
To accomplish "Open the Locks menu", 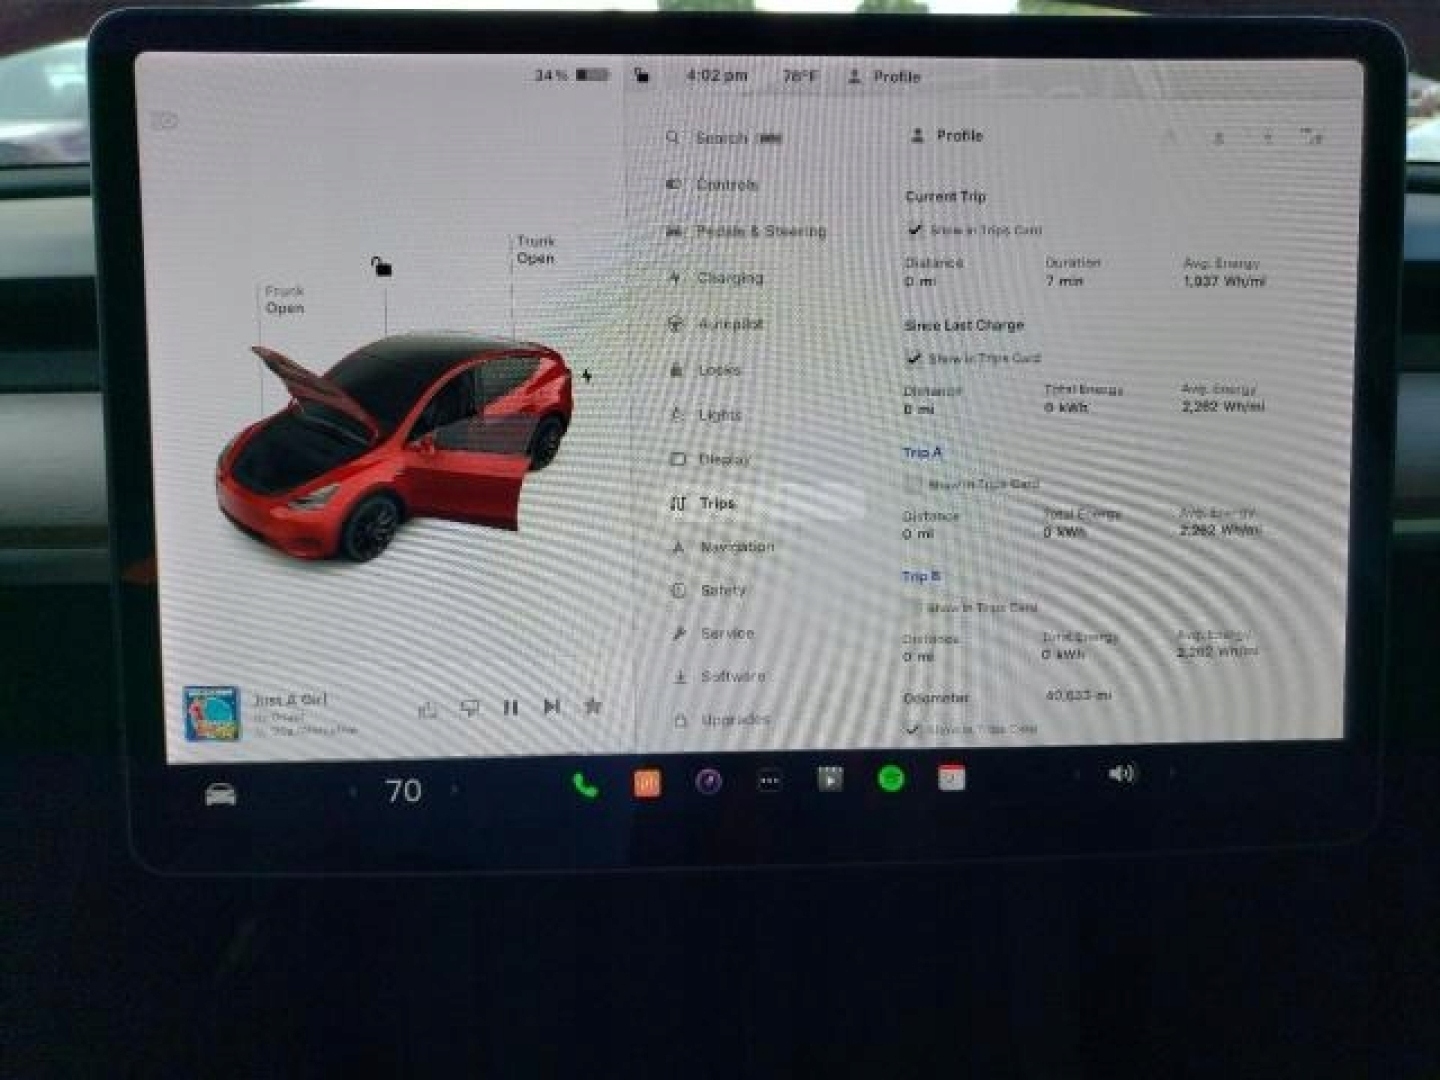I will 704,370.
